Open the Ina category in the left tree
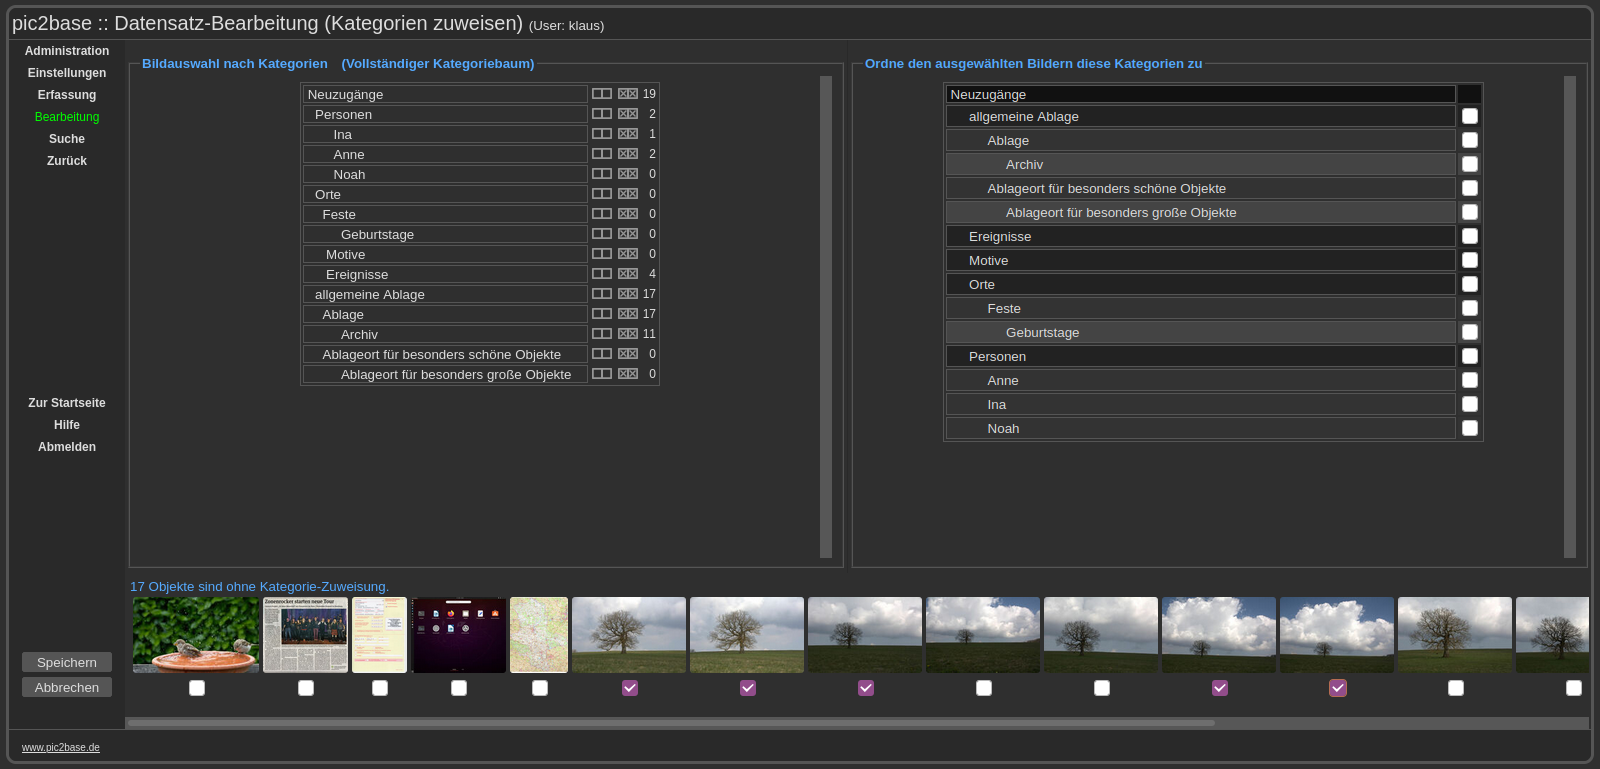 click(342, 135)
